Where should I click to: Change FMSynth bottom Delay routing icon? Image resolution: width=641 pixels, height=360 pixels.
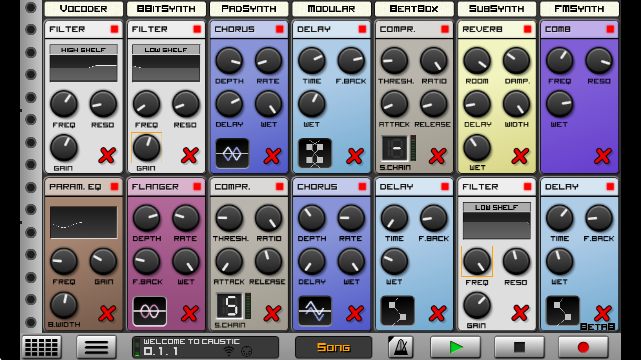click(x=563, y=311)
